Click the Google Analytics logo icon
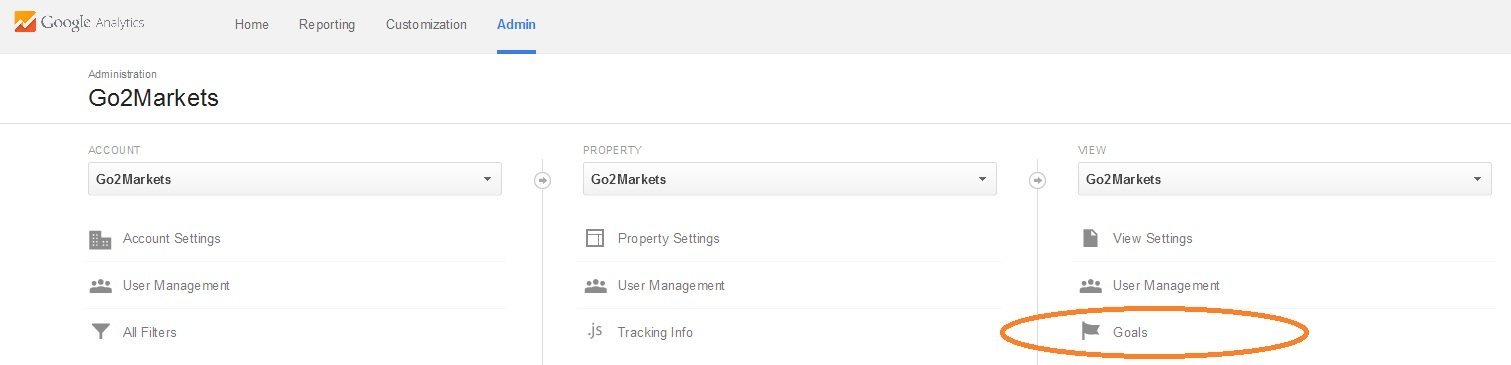This screenshot has height=365, width=1511. (x=25, y=21)
